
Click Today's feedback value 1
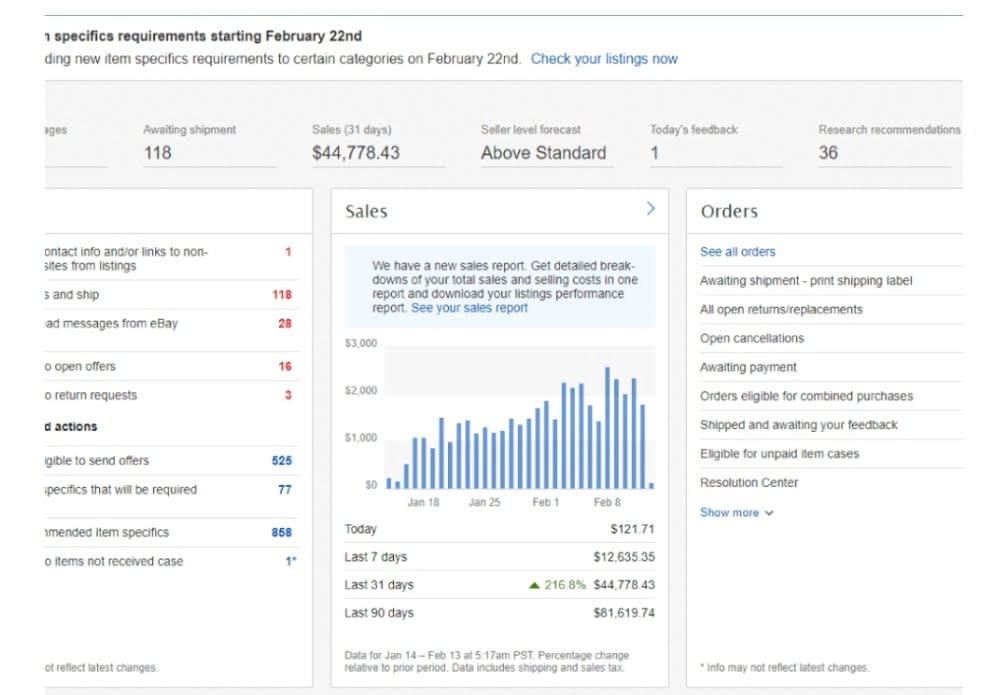(654, 153)
